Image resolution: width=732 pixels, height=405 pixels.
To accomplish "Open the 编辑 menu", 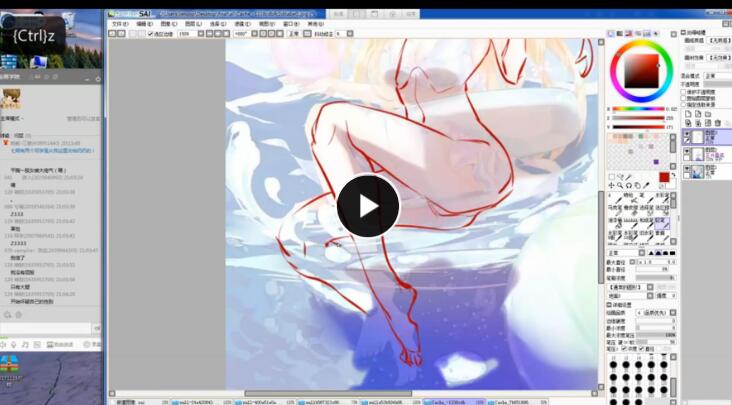I will coord(145,23).
